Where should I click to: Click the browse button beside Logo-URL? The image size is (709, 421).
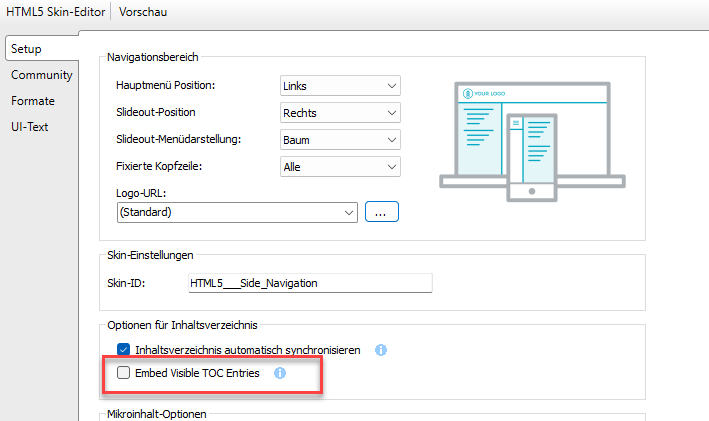(x=382, y=212)
